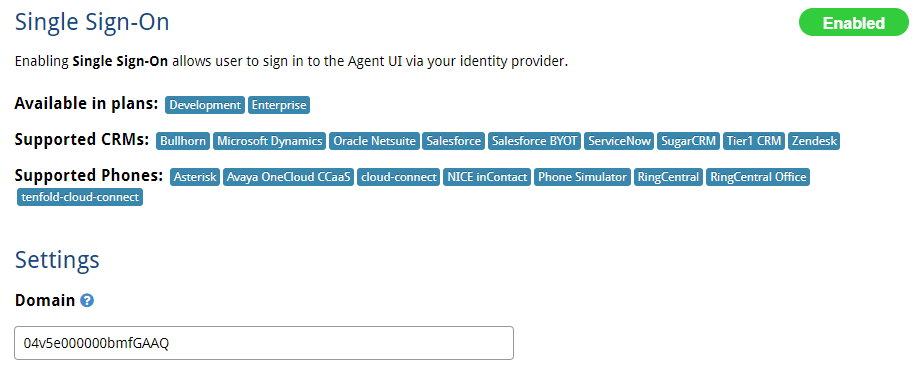Click the ServiceNow tag
This screenshot has width=918, height=368.
[x=619, y=141]
